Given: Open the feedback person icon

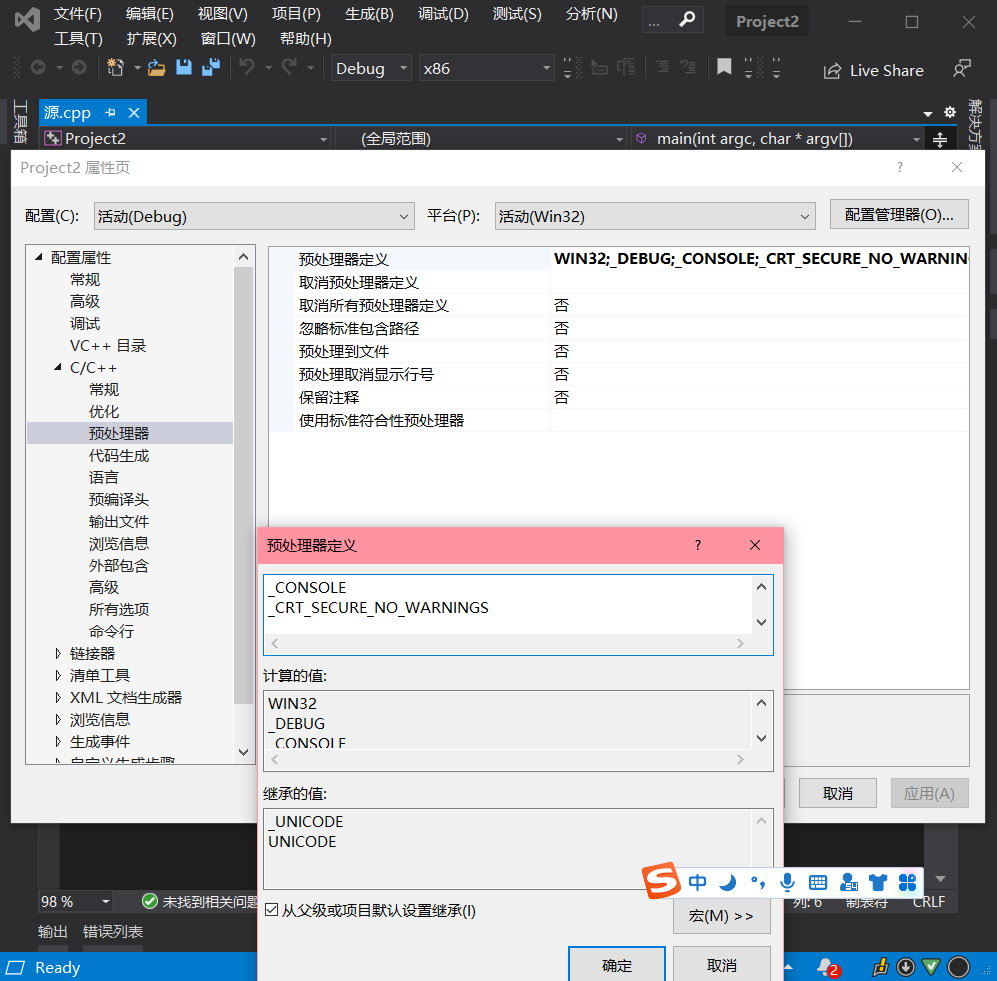Looking at the screenshot, I should tap(962, 68).
